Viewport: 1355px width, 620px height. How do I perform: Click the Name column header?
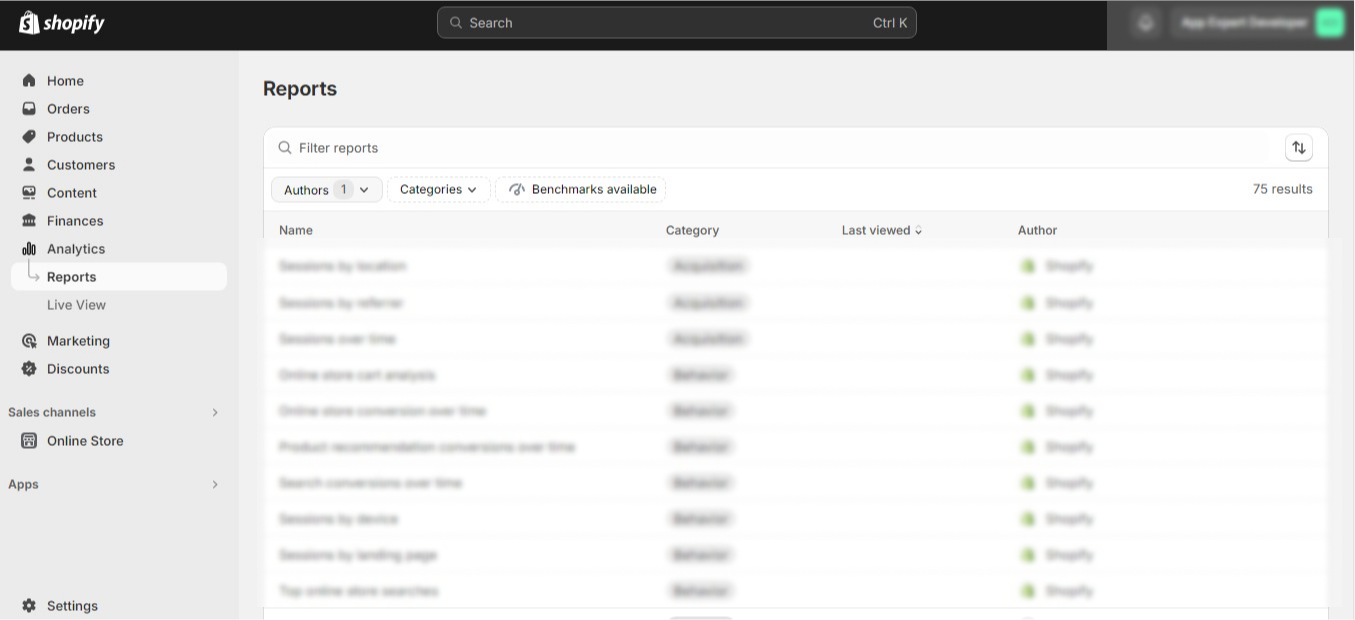[296, 230]
